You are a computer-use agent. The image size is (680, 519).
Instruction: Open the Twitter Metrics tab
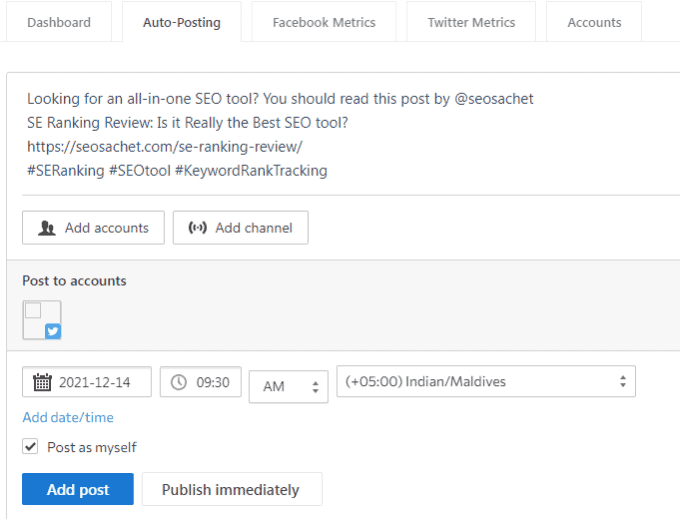(471, 22)
